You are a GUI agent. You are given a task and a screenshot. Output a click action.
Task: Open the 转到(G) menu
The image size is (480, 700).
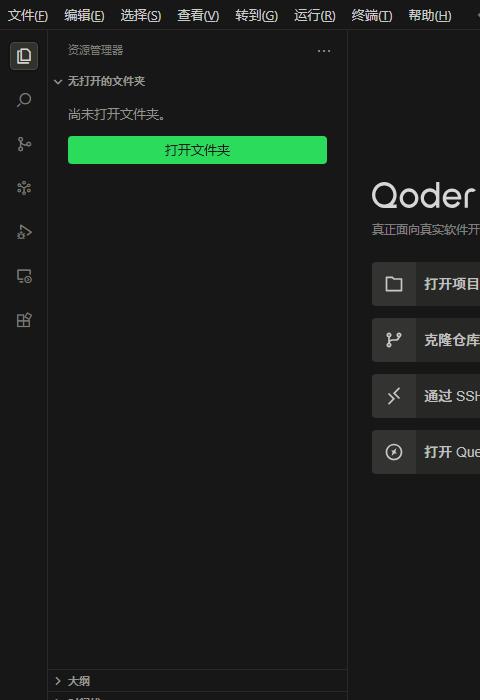point(256,16)
